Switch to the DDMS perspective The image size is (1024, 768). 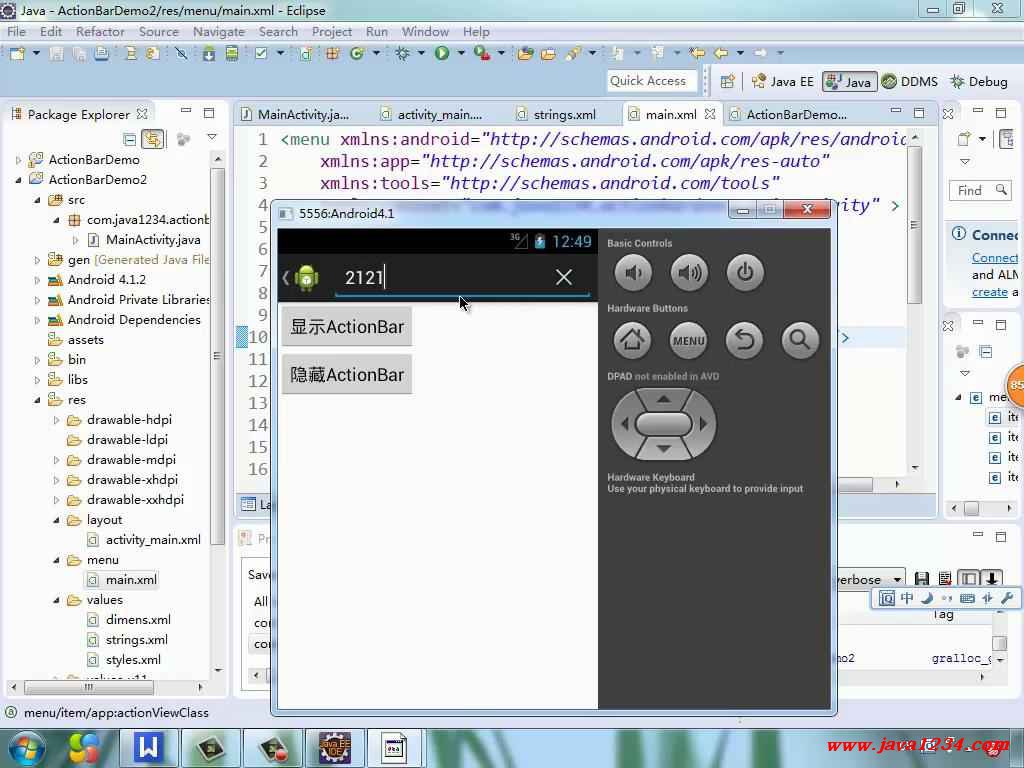[910, 82]
